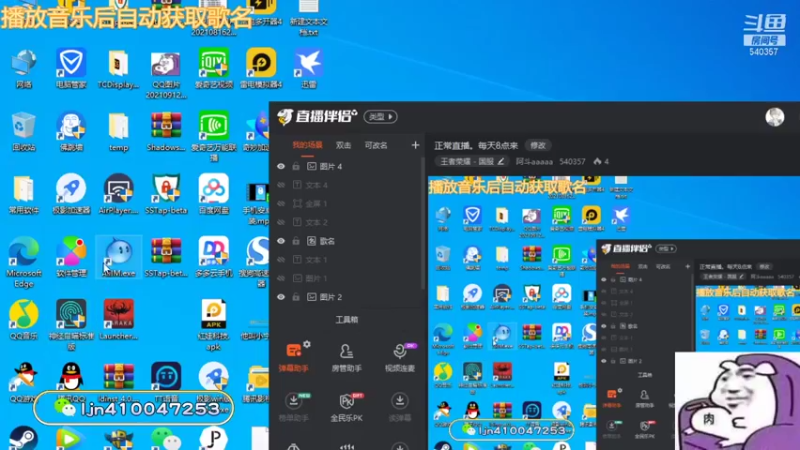800x450 pixels.
Task: Open 爱奇艺视频 desktop shortcut
Action: [214, 69]
